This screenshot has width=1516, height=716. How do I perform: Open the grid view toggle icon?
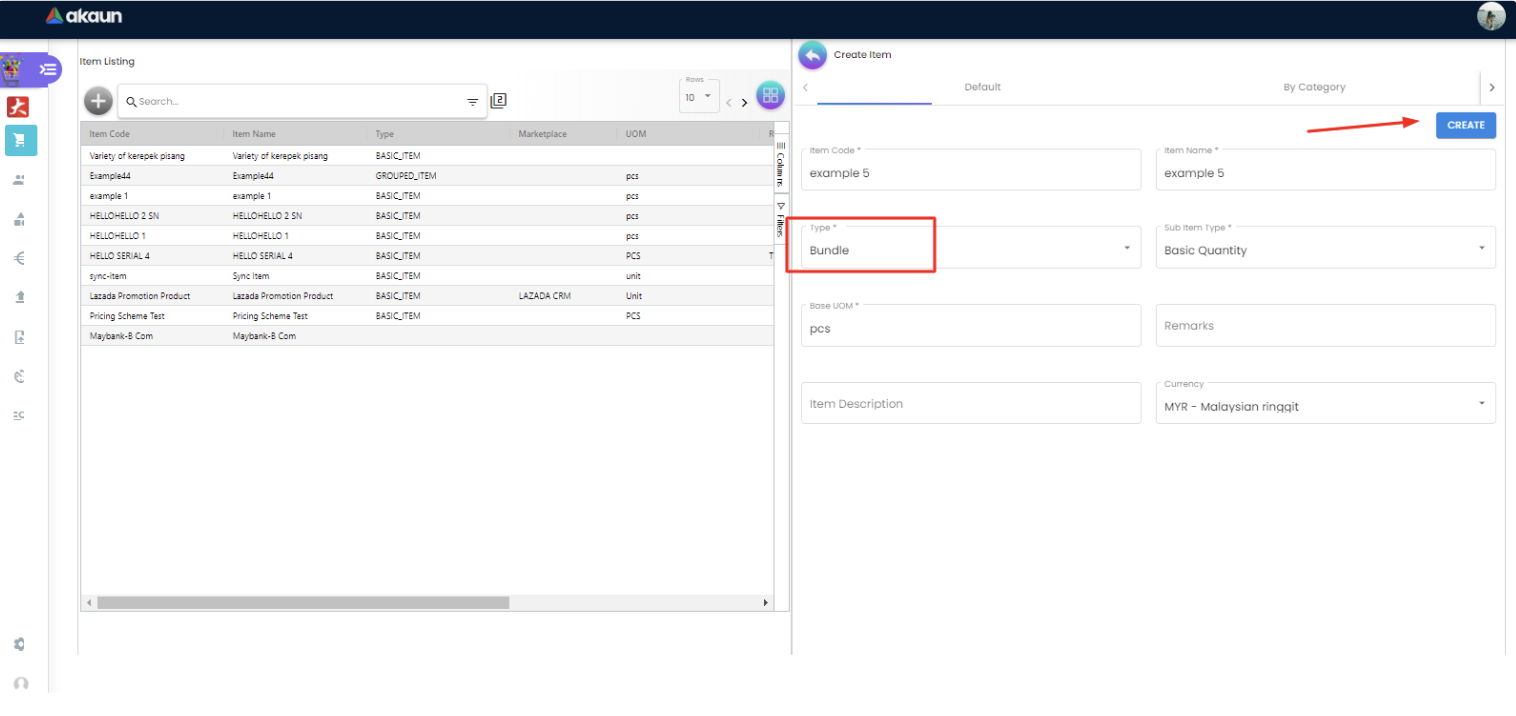coord(769,96)
